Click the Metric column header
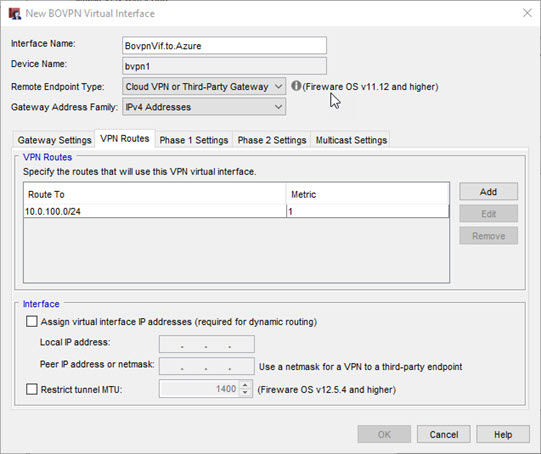The height and width of the screenshot is (454, 541). click(368, 194)
